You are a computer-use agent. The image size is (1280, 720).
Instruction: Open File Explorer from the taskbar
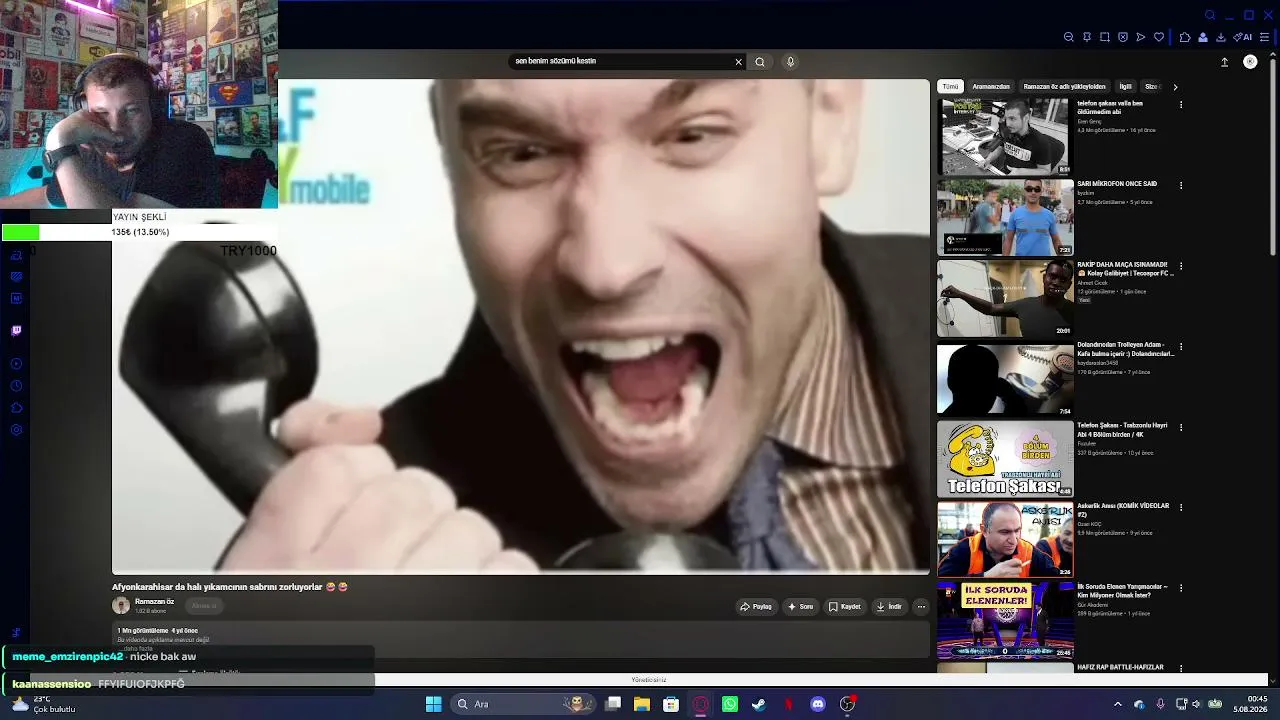[x=642, y=704]
